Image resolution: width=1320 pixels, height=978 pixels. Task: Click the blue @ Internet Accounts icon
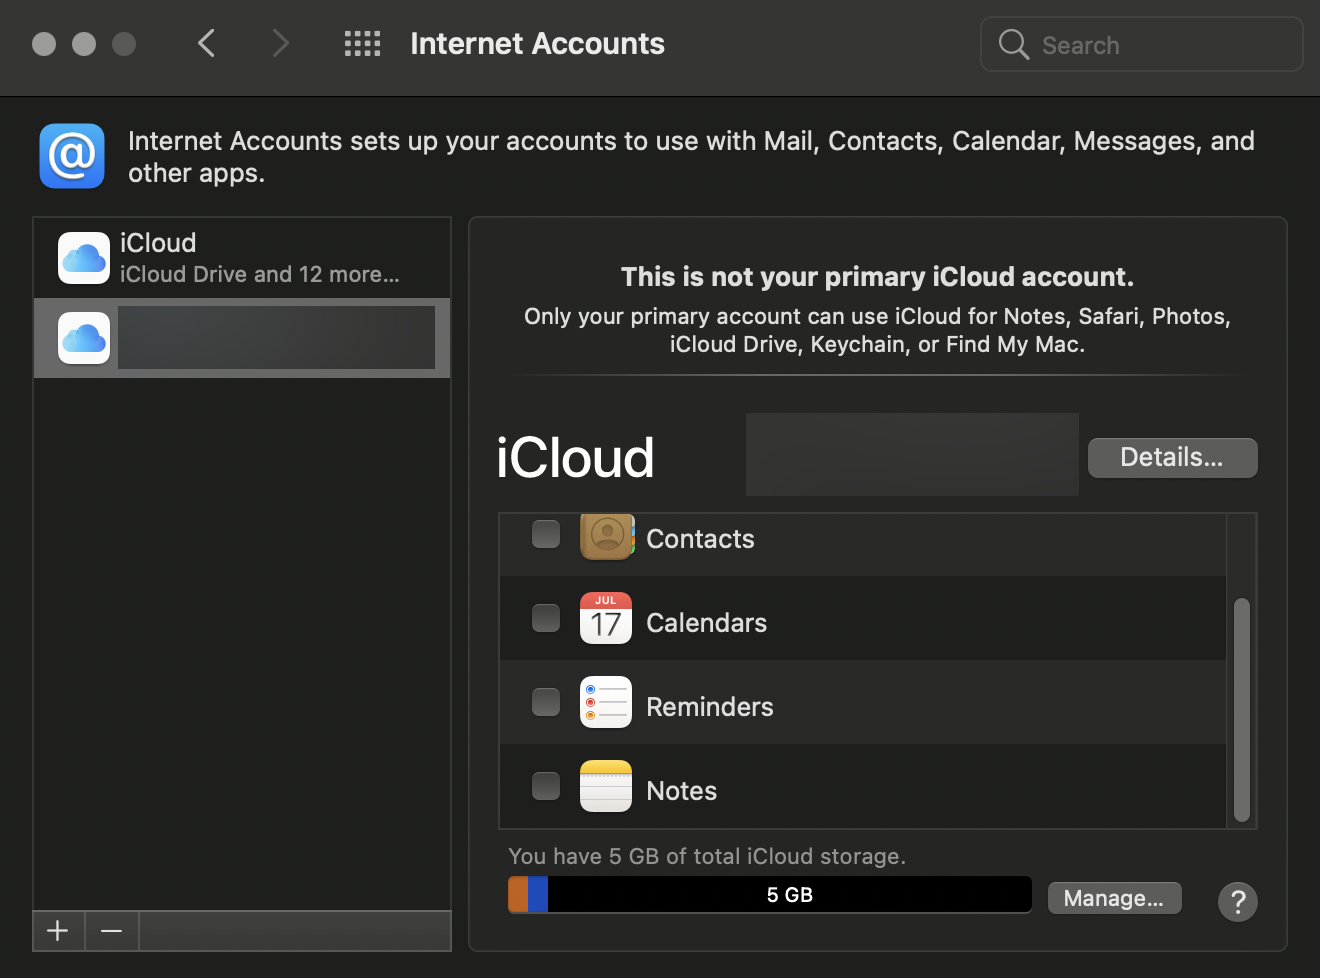pyautogui.click(x=72, y=156)
